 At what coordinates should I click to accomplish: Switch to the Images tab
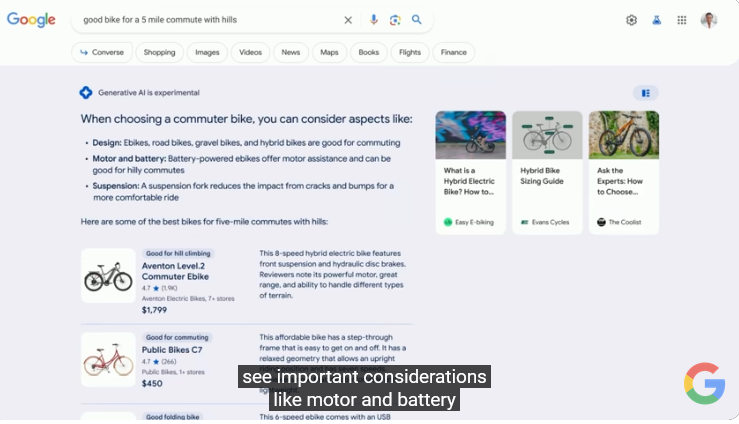(x=207, y=52)
